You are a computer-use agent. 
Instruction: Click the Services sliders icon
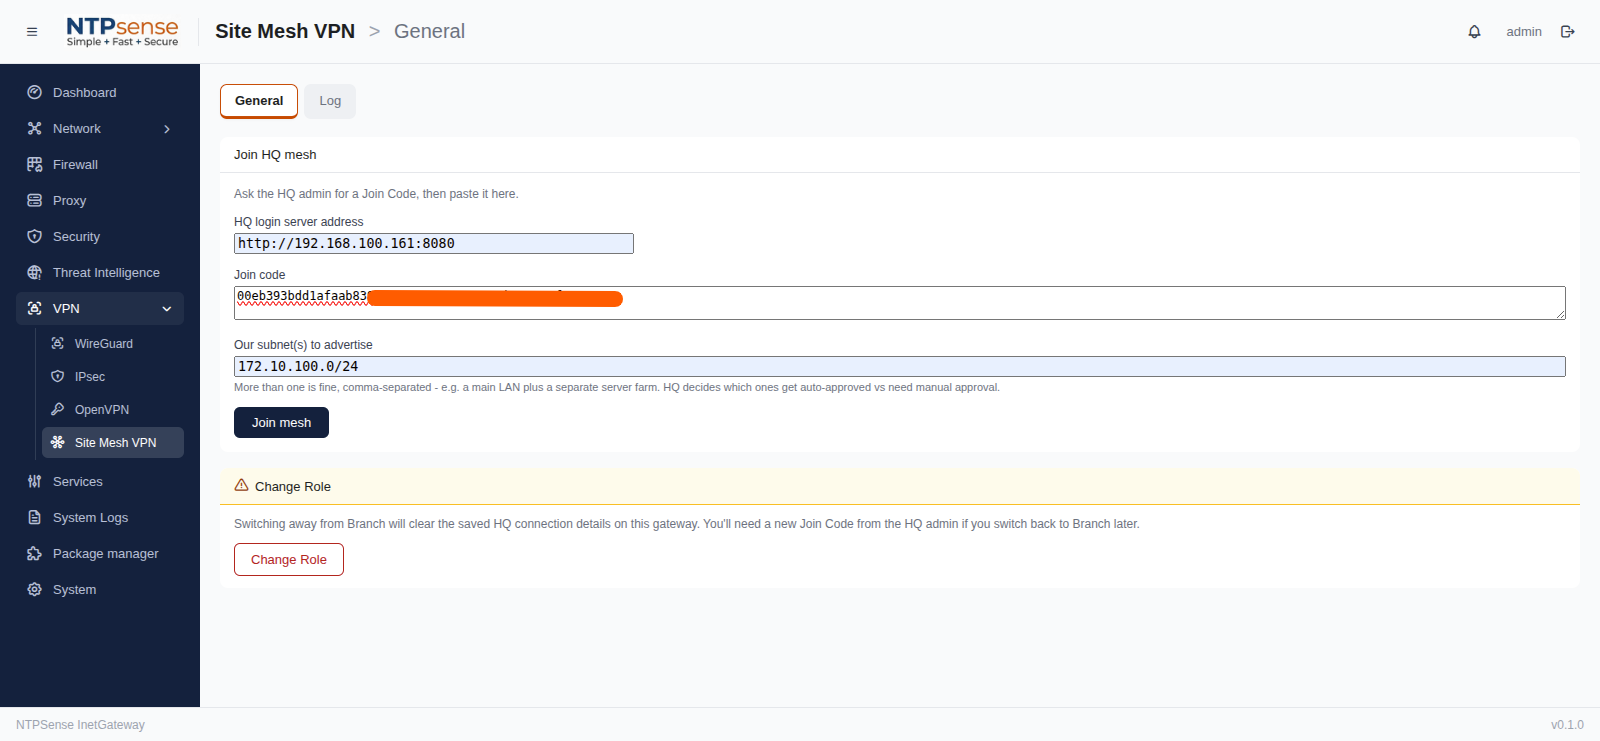(35, 481)
